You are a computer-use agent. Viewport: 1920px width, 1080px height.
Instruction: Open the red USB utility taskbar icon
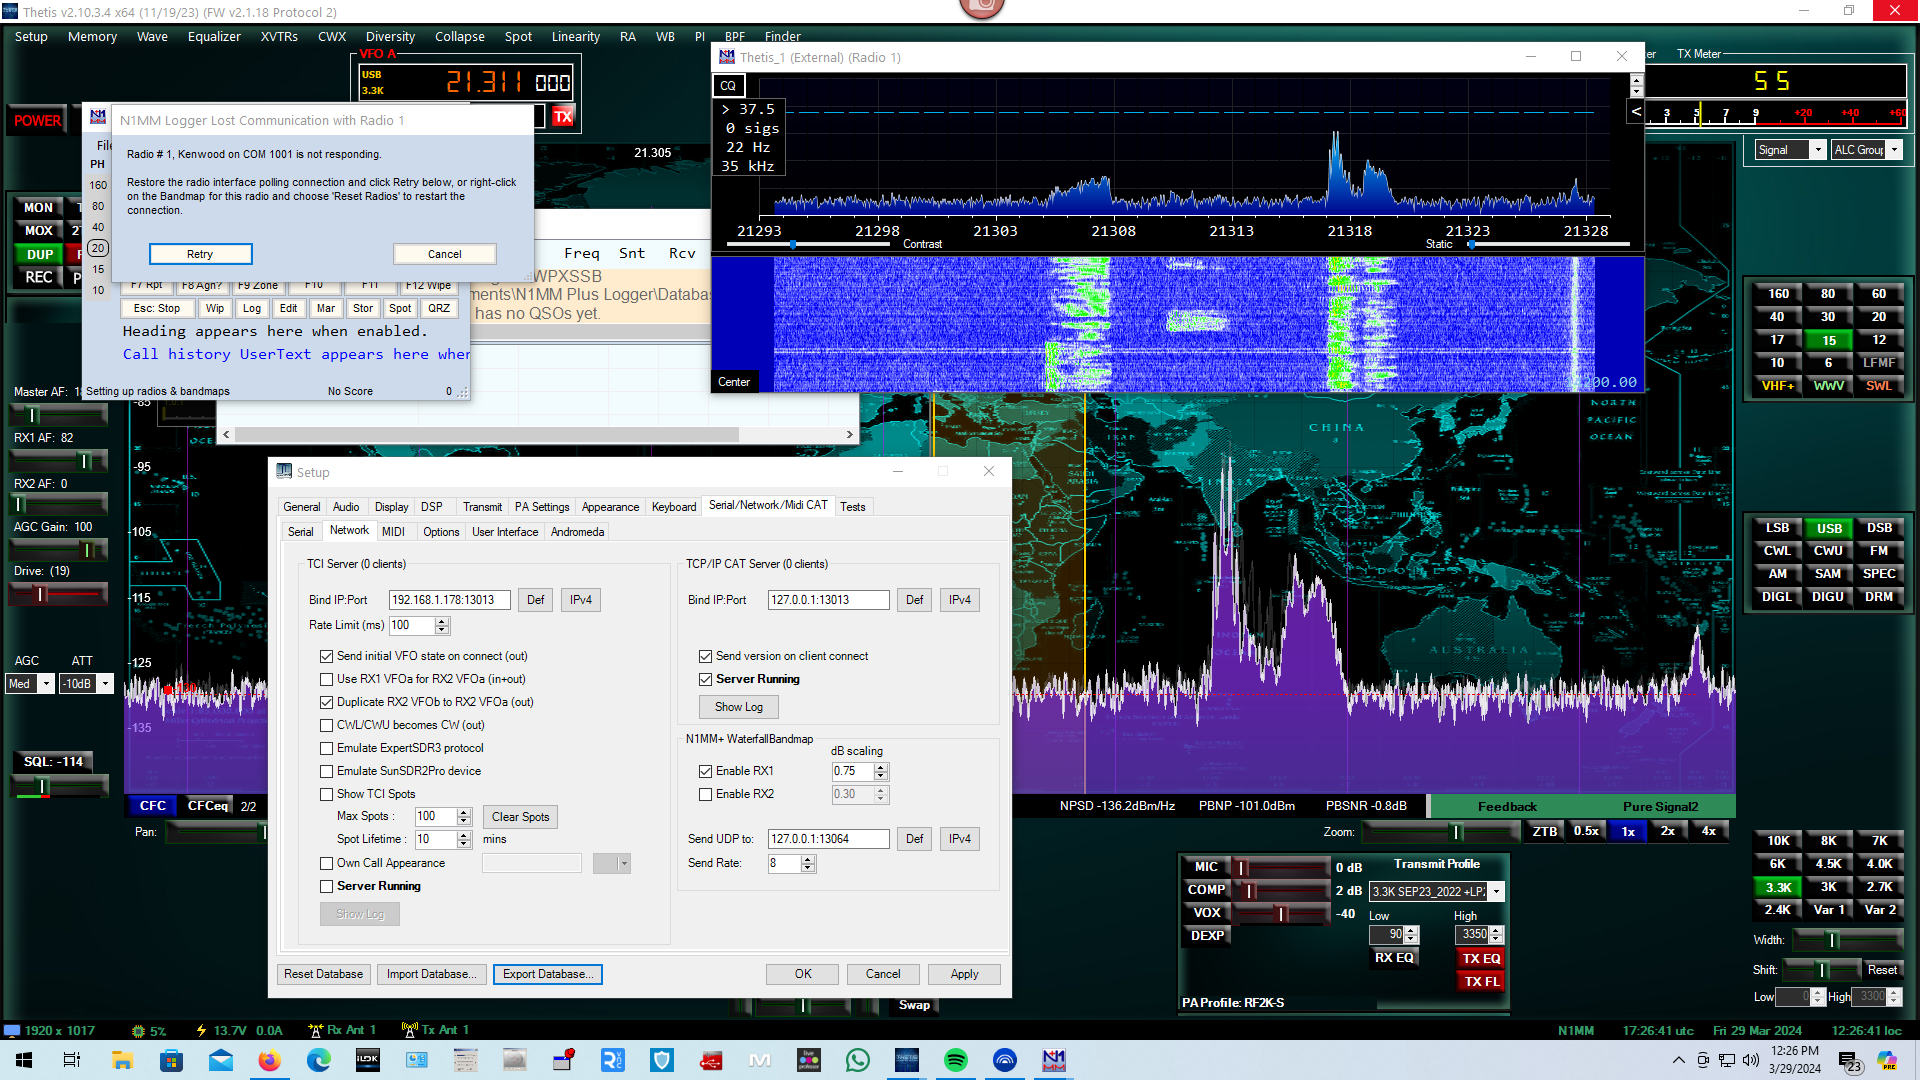[711, 1060]
